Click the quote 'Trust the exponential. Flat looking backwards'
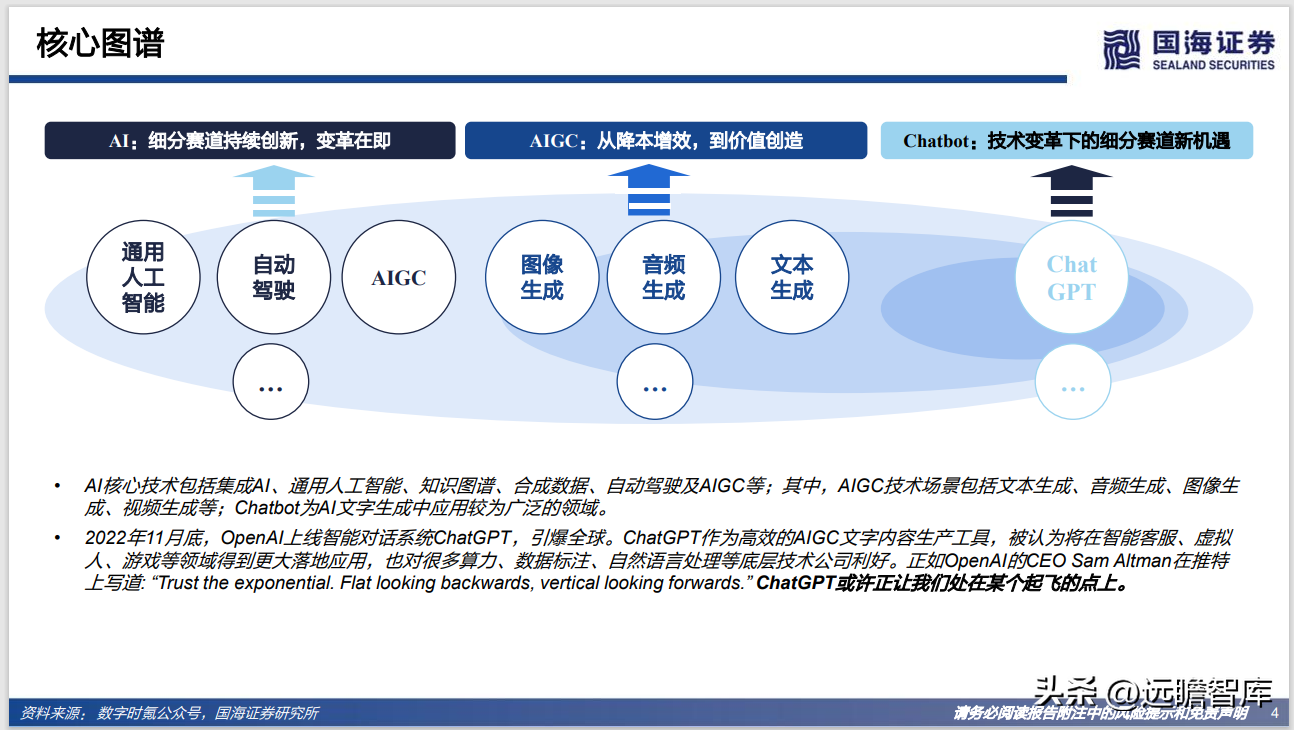The image size is (1294, 730). (x=454, y=583)
